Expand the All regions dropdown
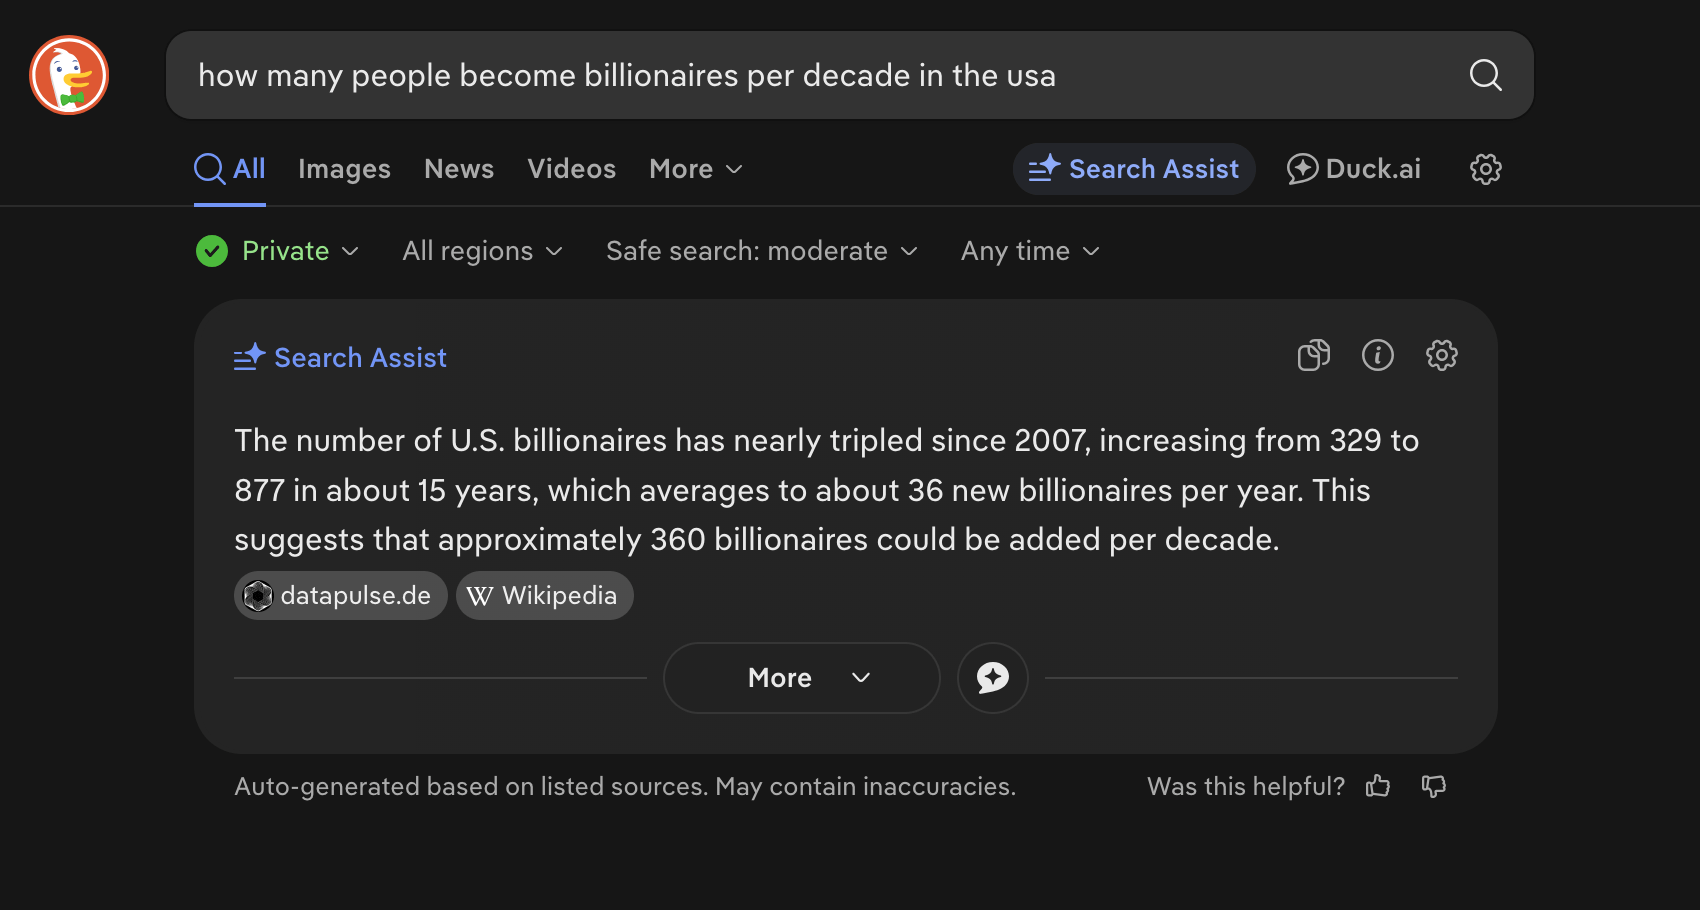1700x910 pixels. point(483,251)
